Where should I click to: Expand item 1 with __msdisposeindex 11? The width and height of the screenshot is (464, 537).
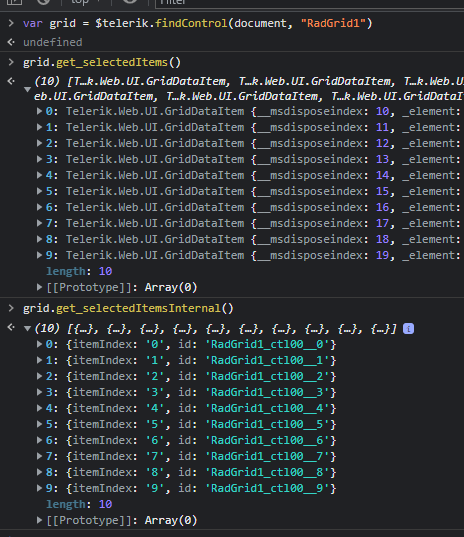pos(39,127)
